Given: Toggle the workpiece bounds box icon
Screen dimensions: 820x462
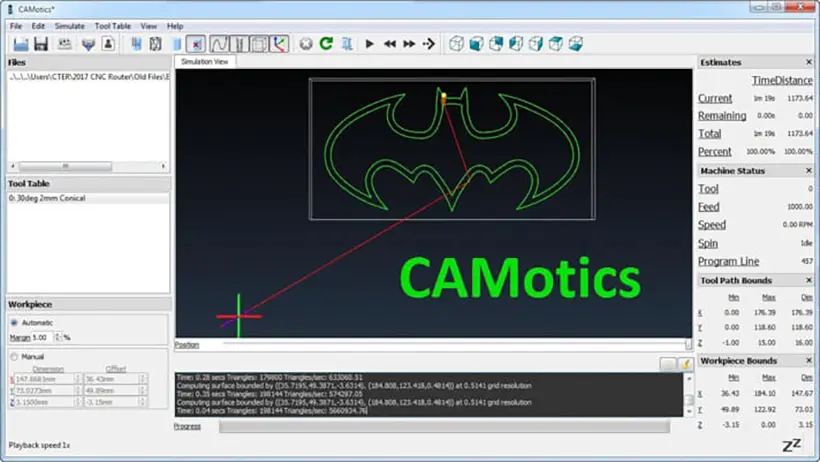Looking at the screenshot, I should pos(259,44).
